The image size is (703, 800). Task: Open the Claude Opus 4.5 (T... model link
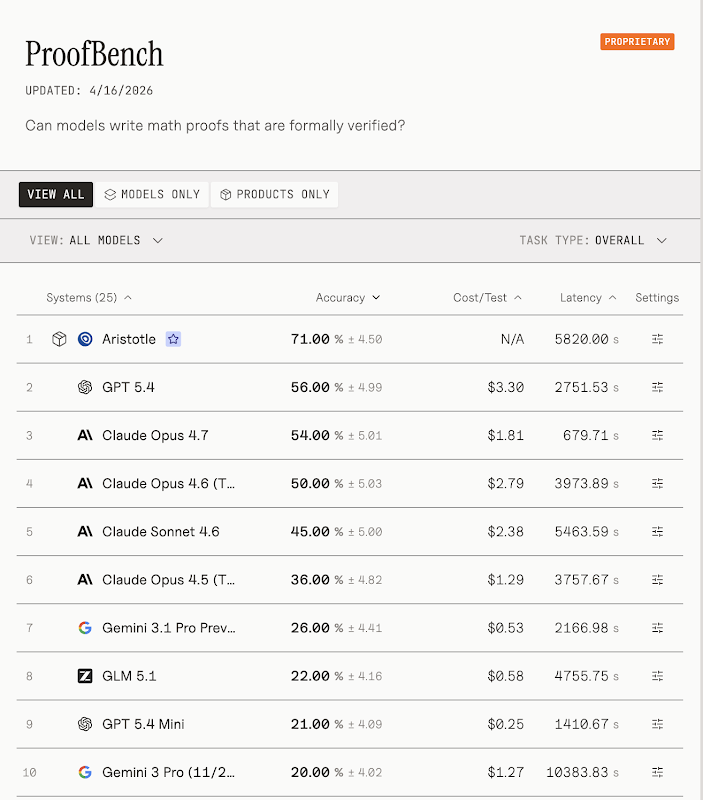[x=168, y=580]
